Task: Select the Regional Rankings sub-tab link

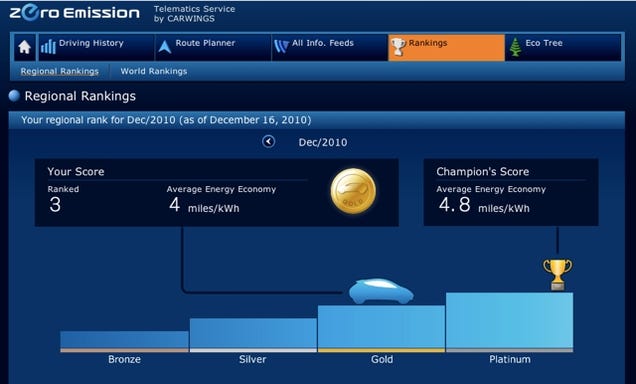Action: click(x=60, y=71)
